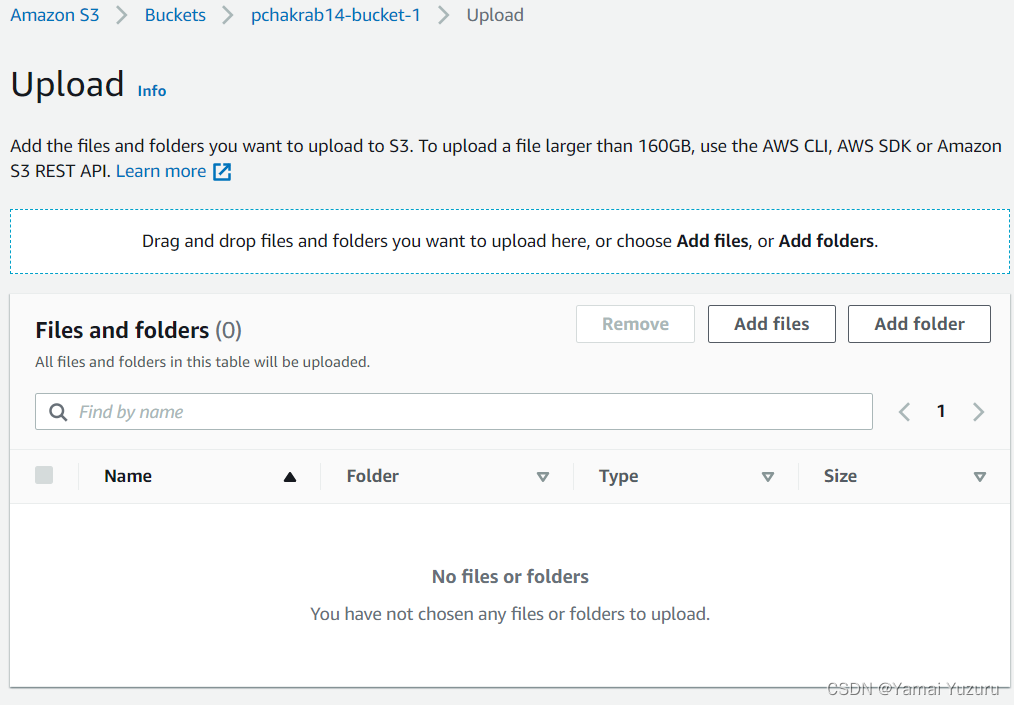Click the Name column header
1014x705 pixels.
tap(128, 476)
